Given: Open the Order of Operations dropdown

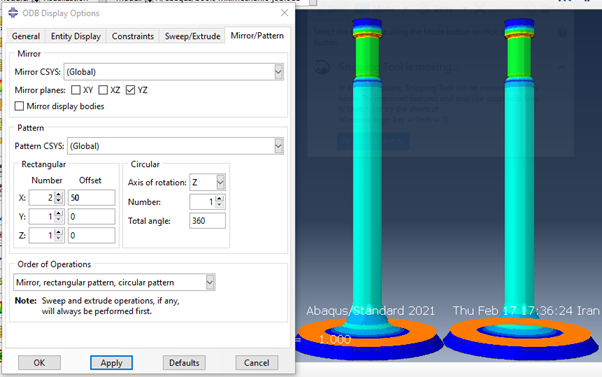Looking at the screenshot, I should click(x=210, y=283).
